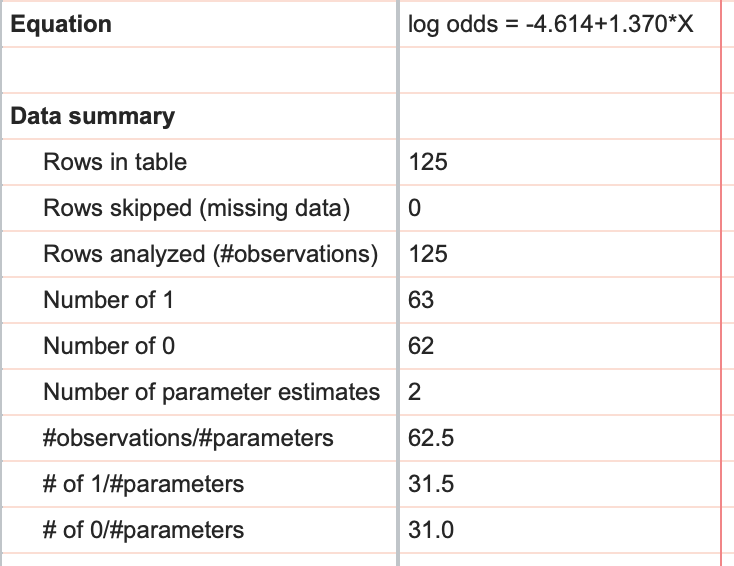Viewport: 734px width, 566px height.
Task: Select the Rows analyzed (#observations) label
Action: (x=210, y=254)
